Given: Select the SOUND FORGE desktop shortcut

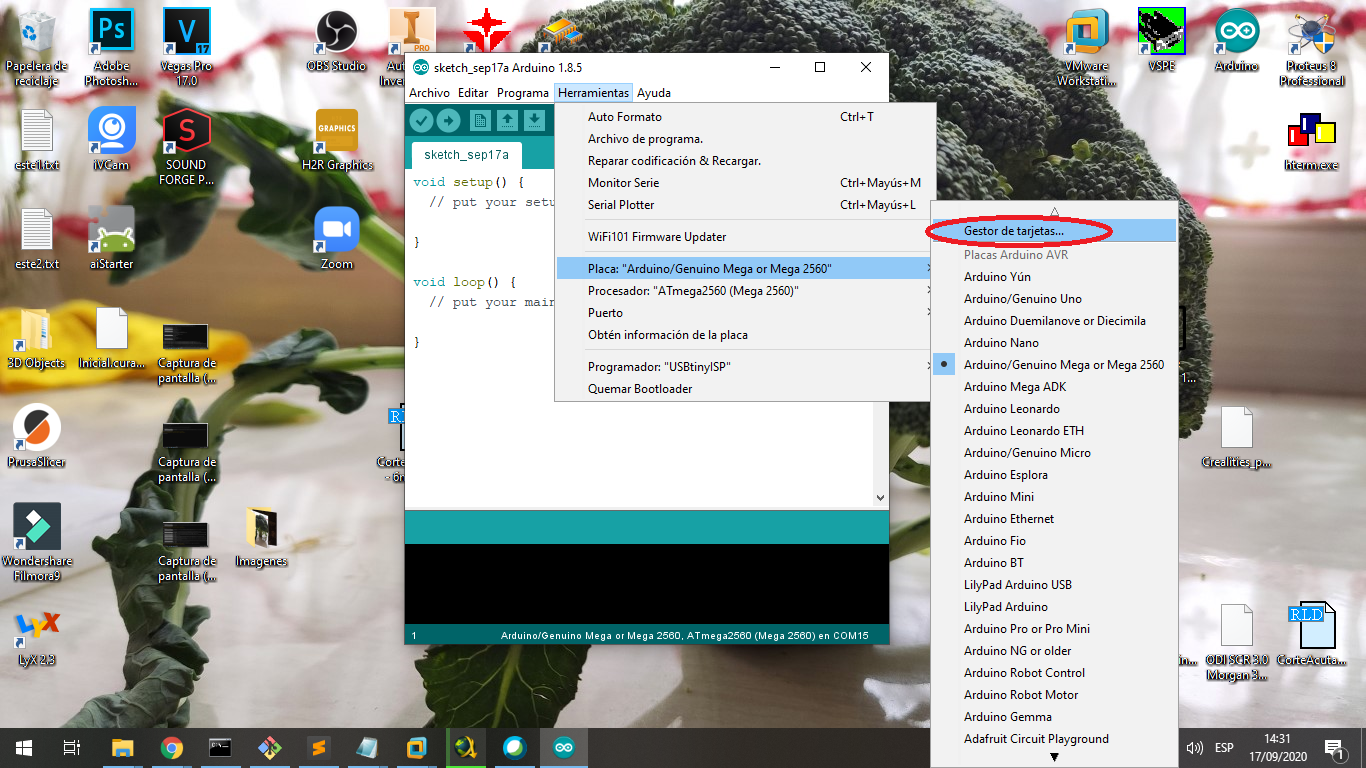Looking at the screenshot, I should coord(187,148).
